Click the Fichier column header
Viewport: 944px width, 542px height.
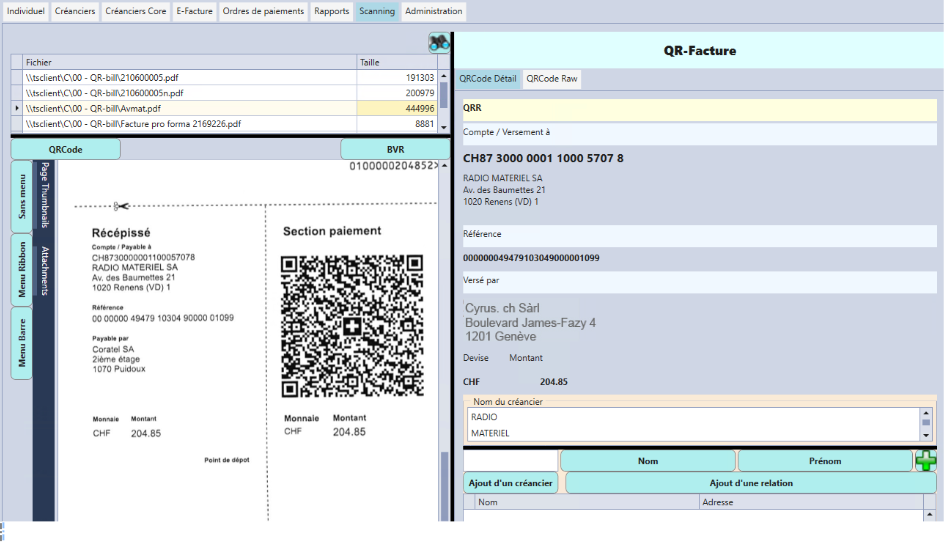[x=190, y=62]
